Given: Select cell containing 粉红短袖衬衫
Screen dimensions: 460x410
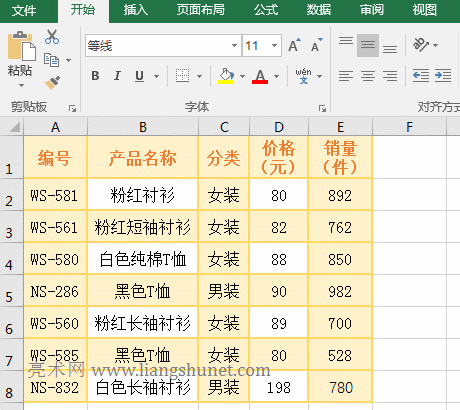Looking at the screenshot, I should [143, 227].
